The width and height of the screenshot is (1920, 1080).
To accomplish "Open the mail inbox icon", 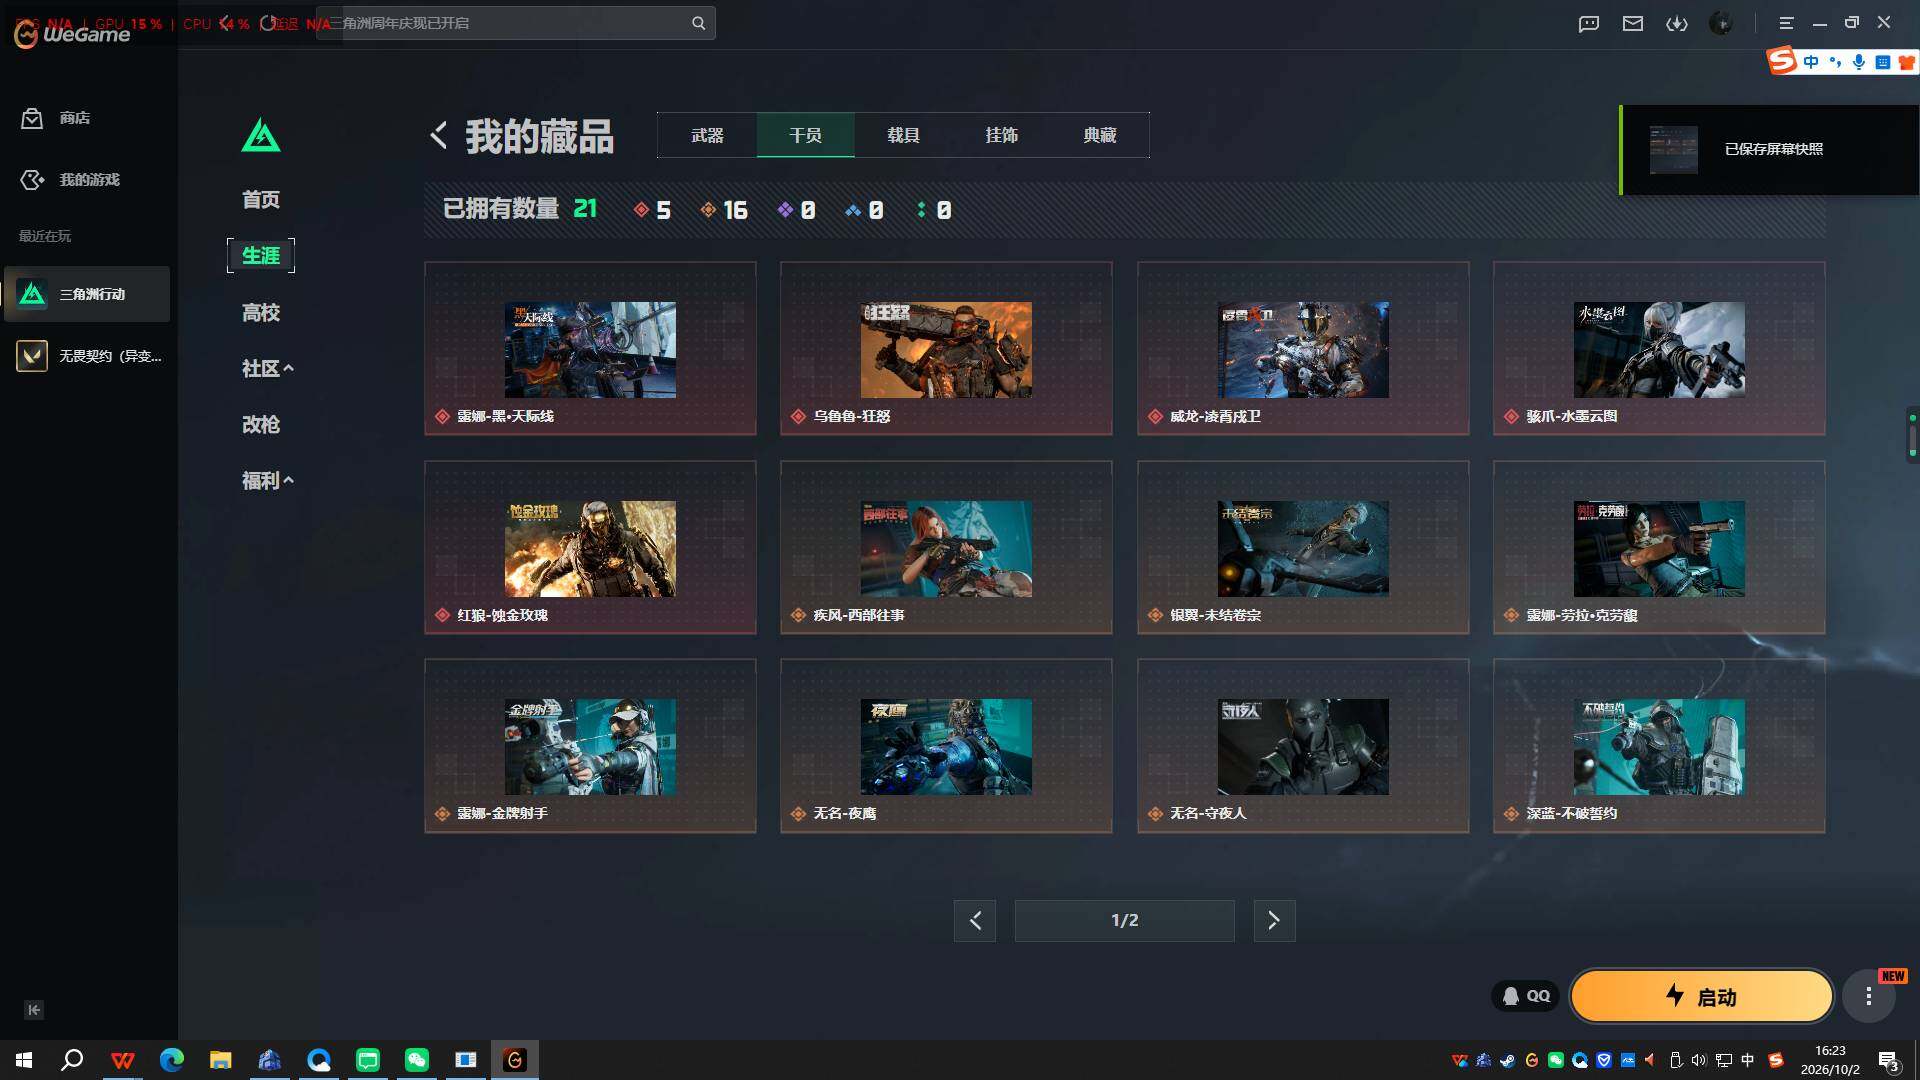I will tap(1633, 23).
